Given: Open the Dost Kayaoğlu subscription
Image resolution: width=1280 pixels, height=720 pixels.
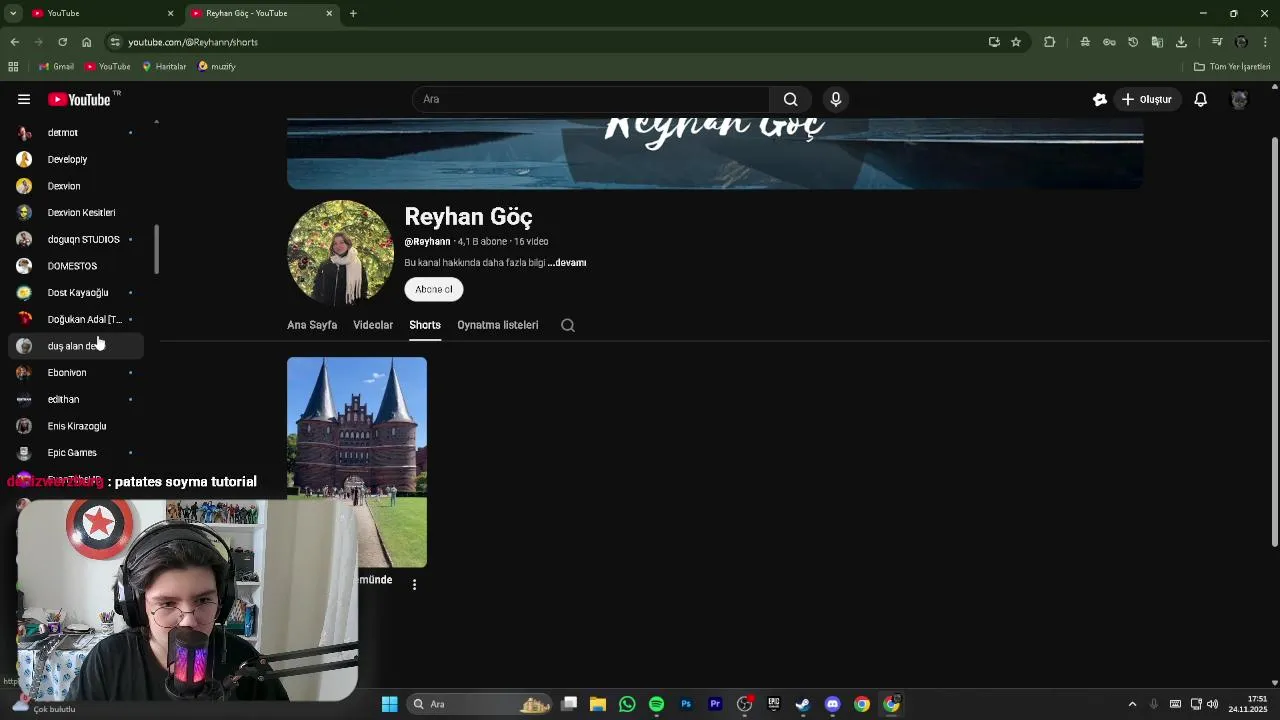Looking at the screenshot, I should tap(75, 292).
